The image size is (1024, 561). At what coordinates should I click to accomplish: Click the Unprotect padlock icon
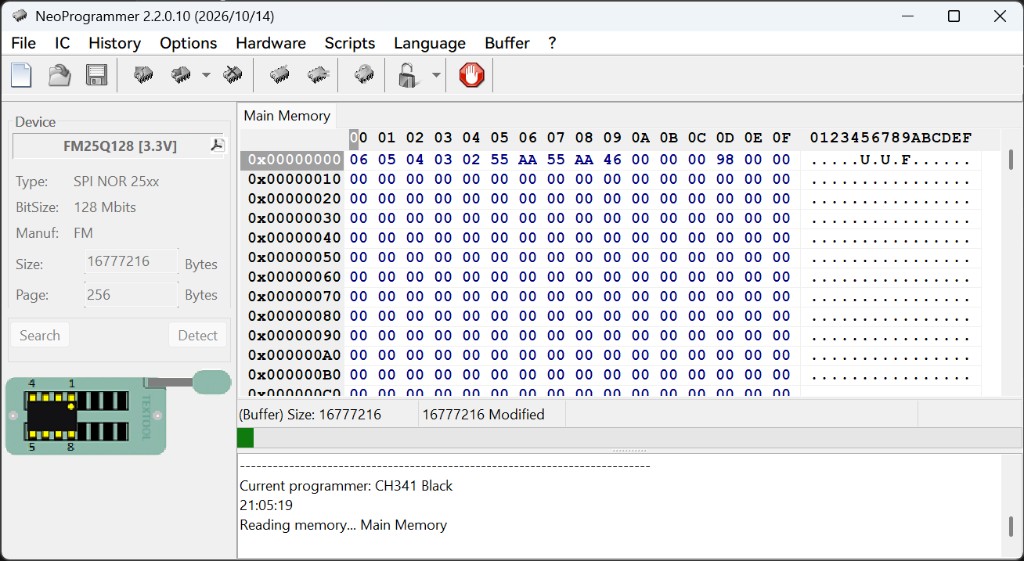click(x=408, y=75)
